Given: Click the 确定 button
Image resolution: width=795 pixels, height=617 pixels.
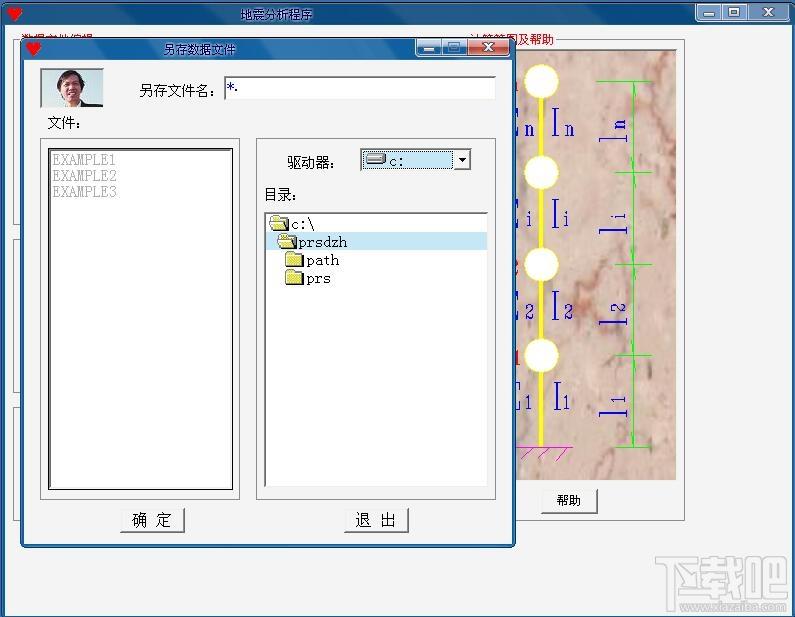Looking at the screenshot, I should click(x=152, y=520).
